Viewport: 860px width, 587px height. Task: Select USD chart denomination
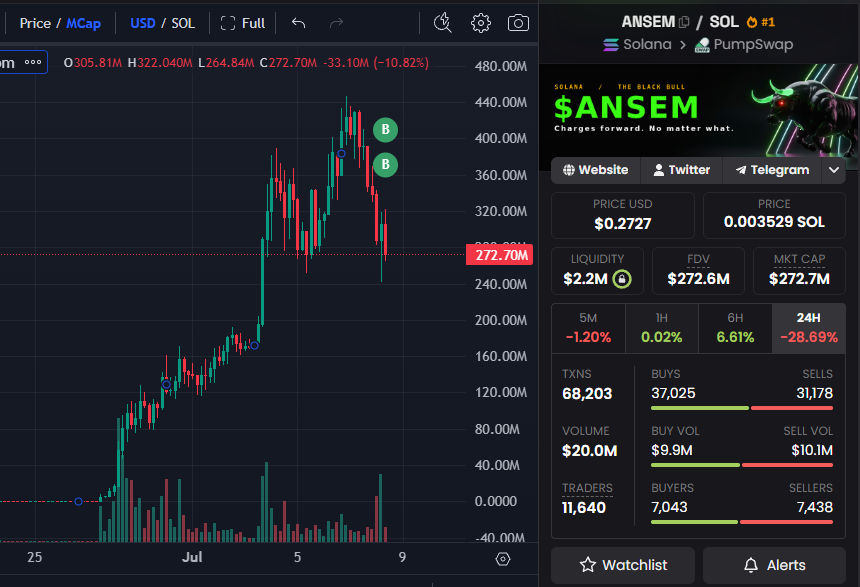click(143, 23)
